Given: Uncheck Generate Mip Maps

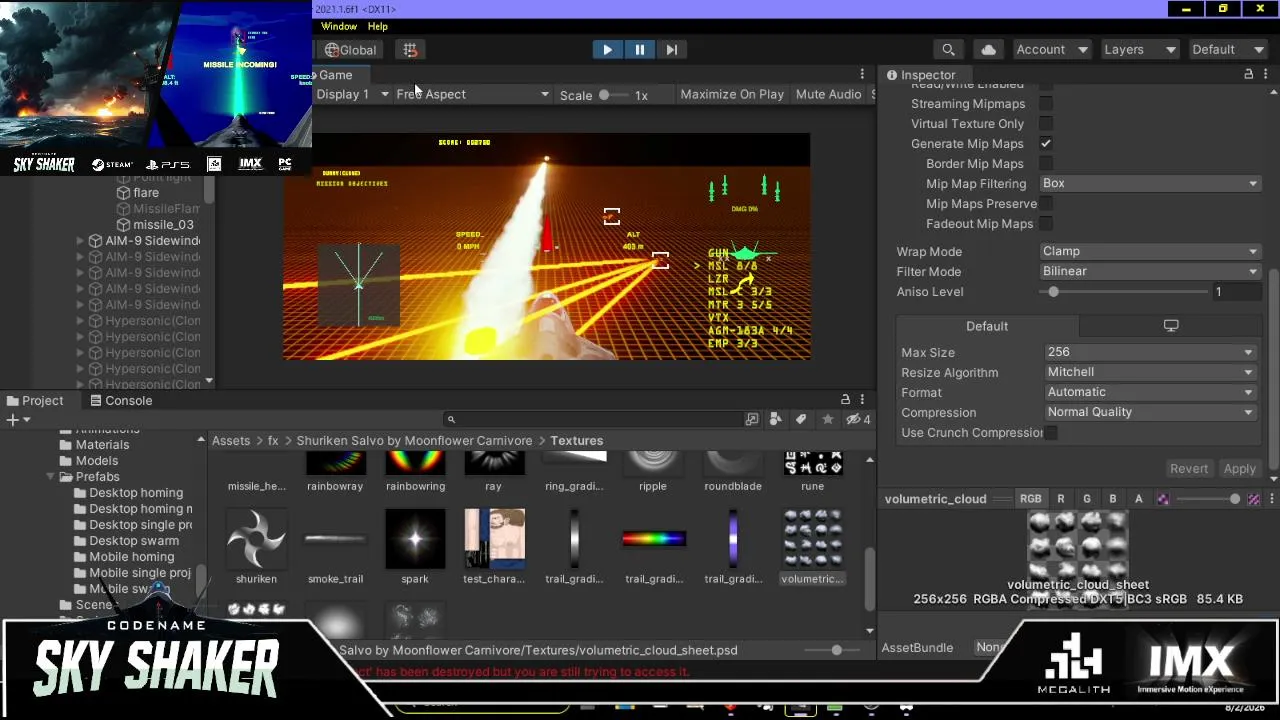Looking at the screenshot, I should [1046, 144].
